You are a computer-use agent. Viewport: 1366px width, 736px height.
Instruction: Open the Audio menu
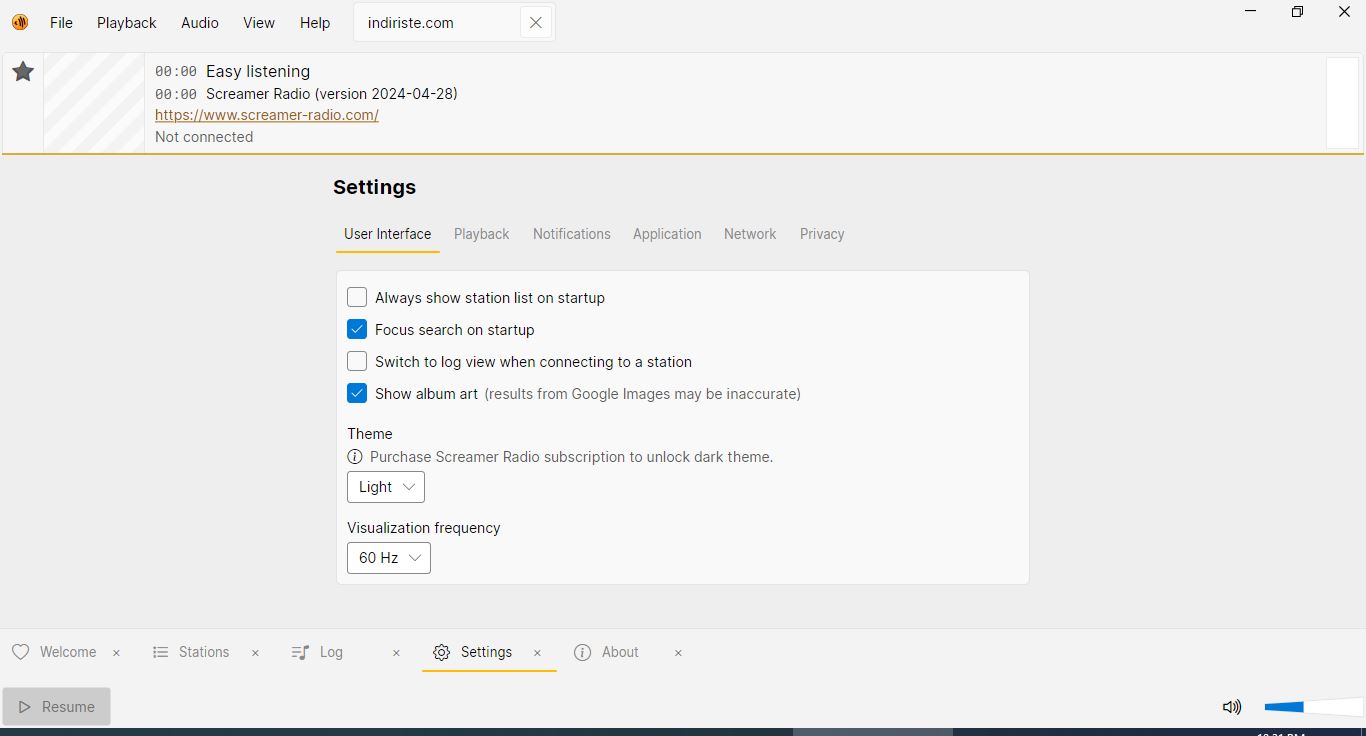[200, 23]
